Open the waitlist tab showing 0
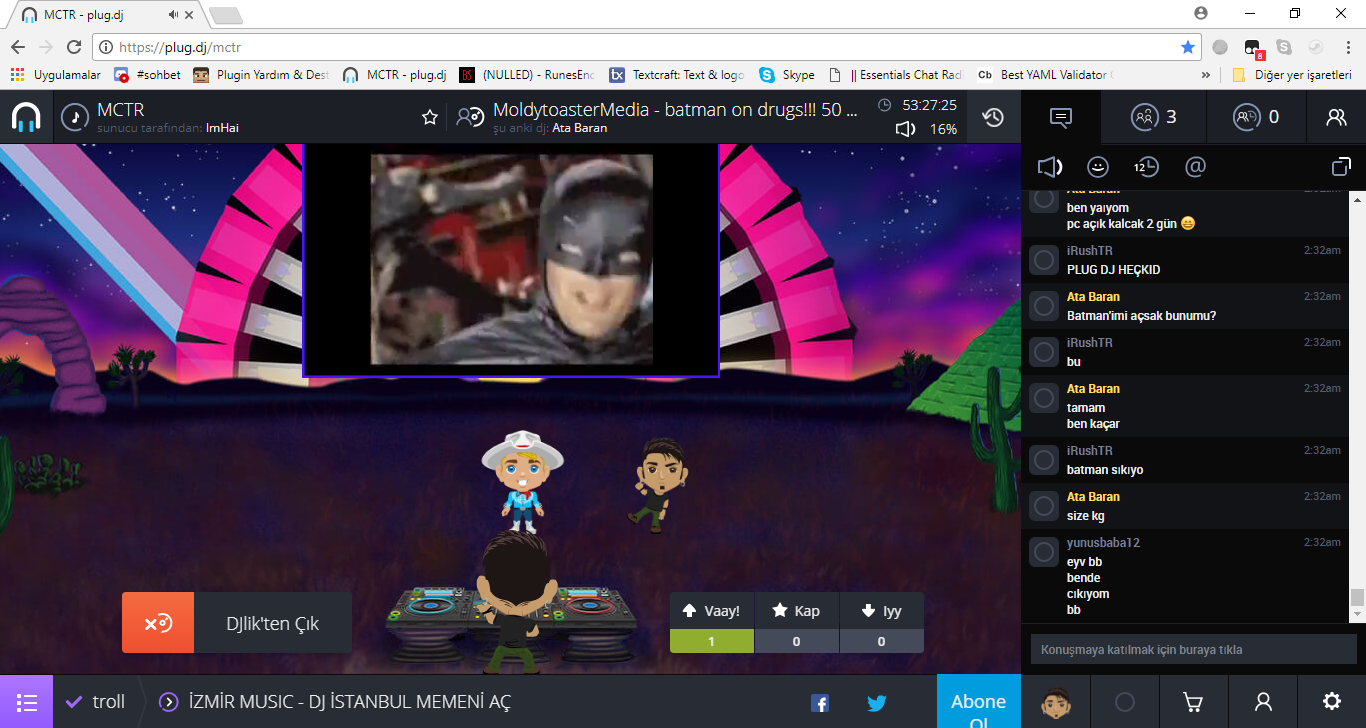The height and width of the screenshot is (728, 1366). (1256, 117)
